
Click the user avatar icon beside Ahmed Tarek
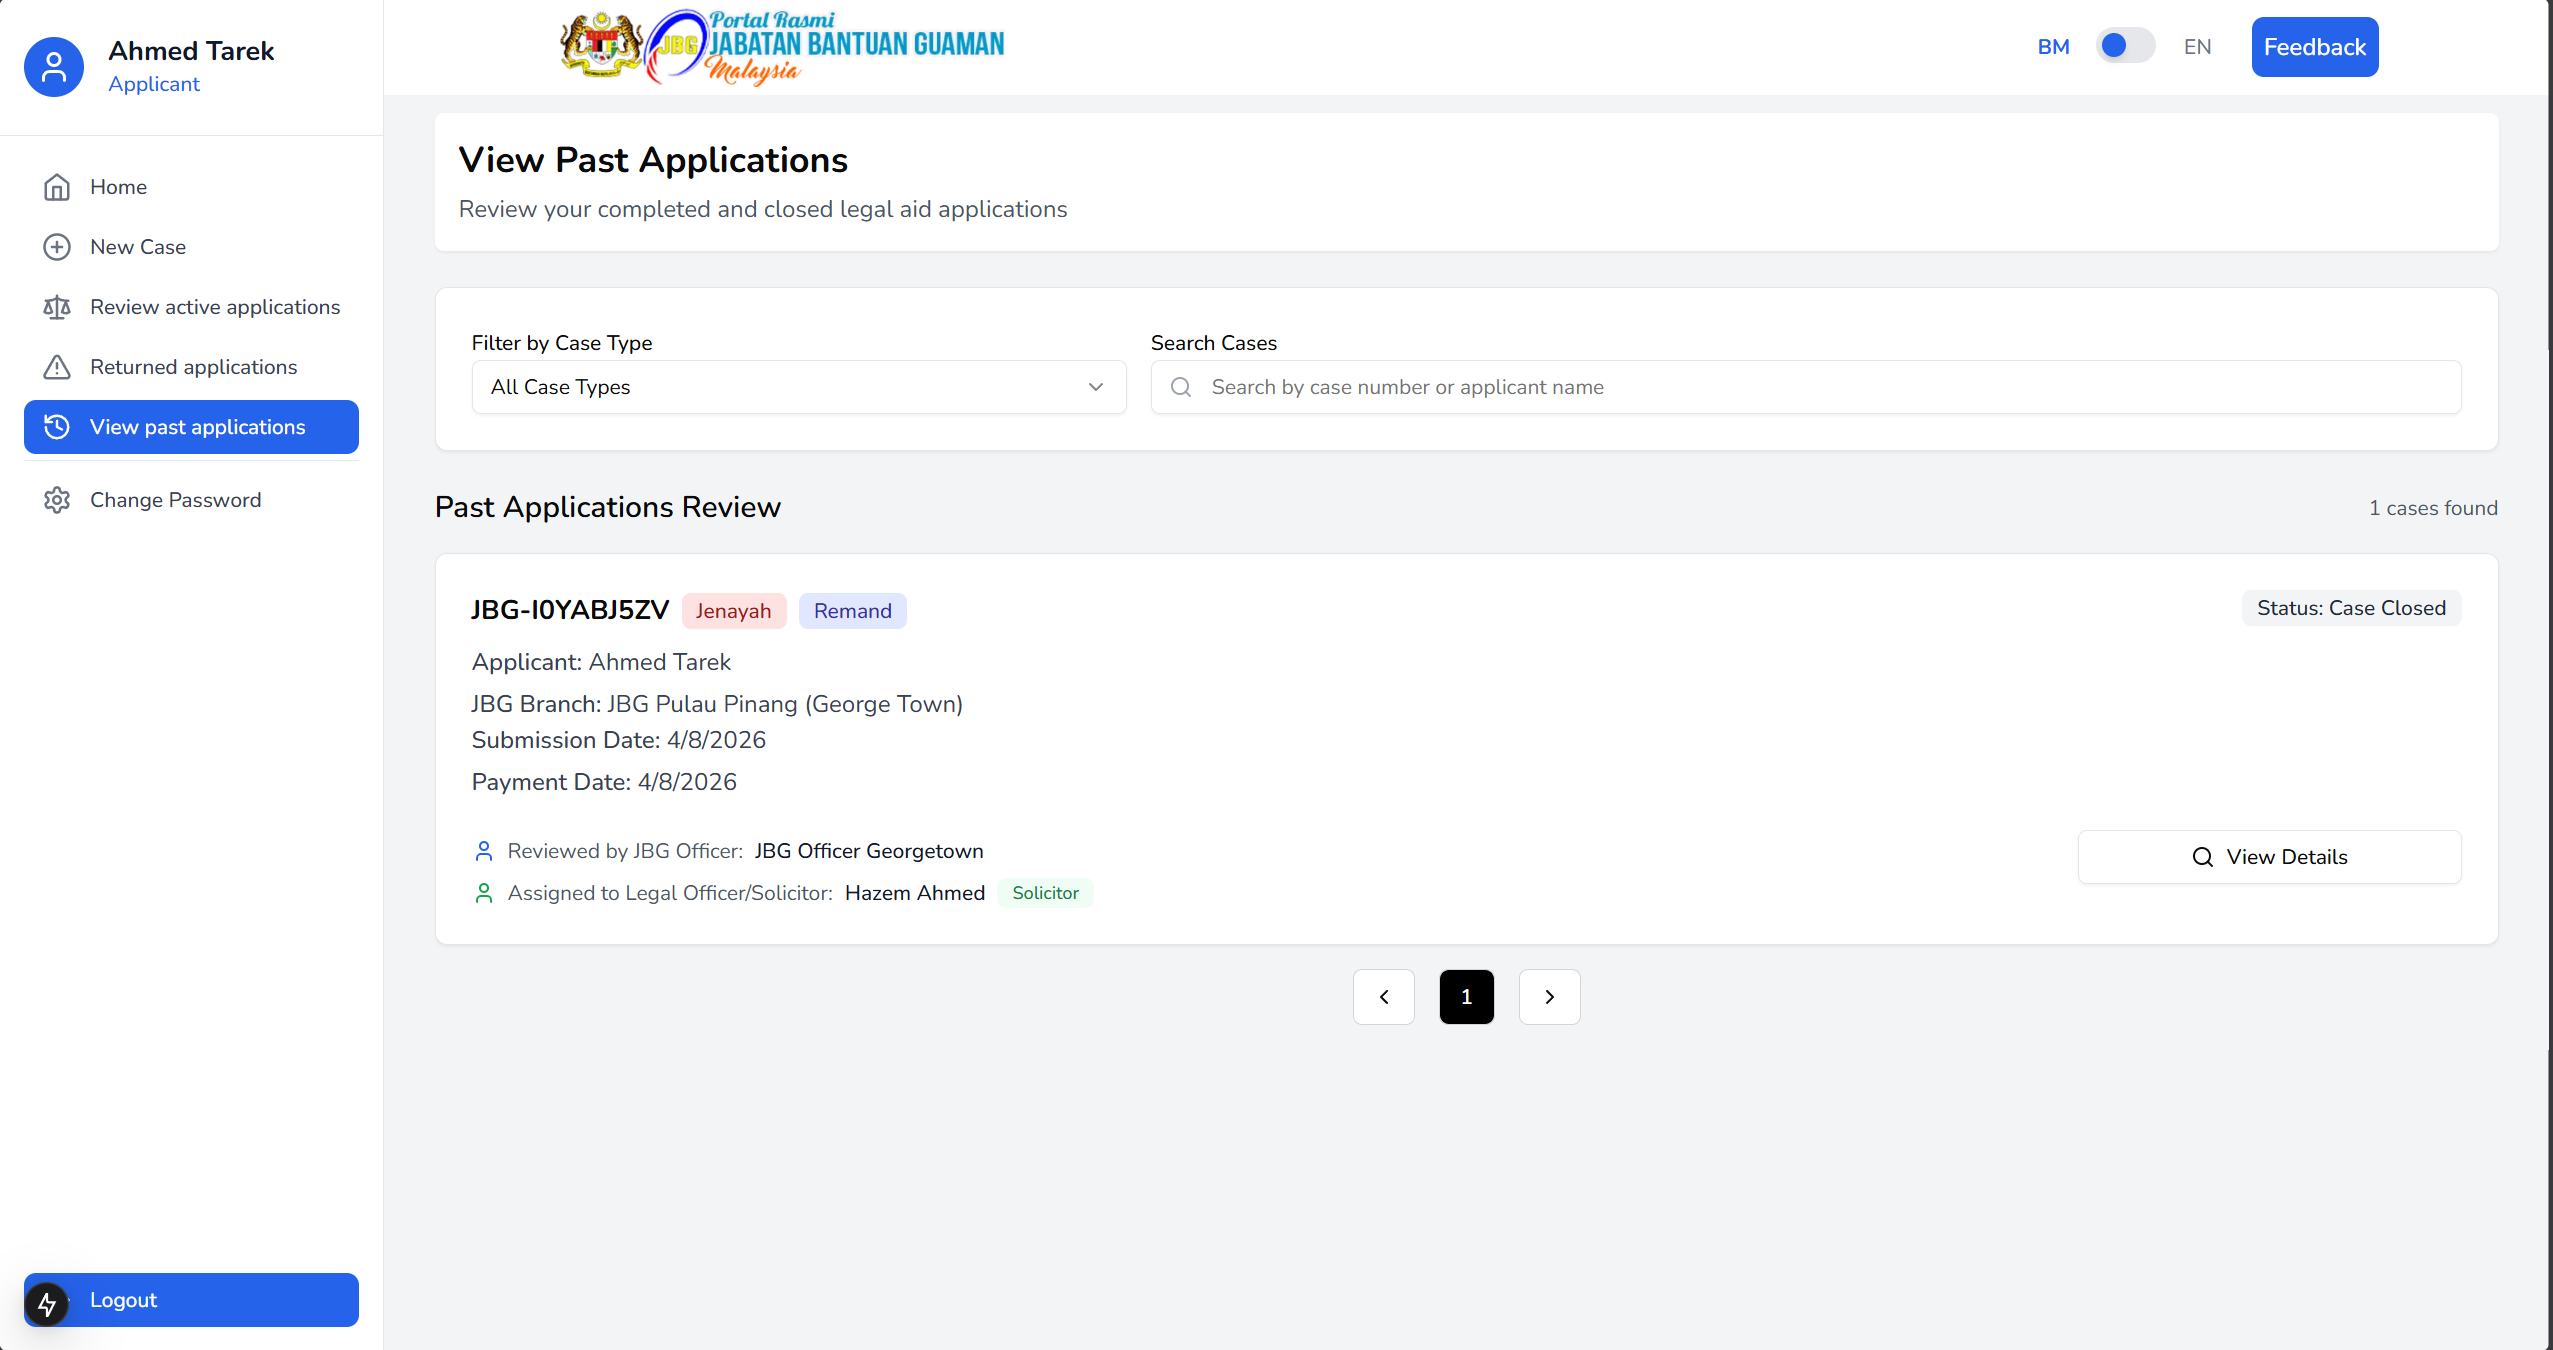click(54, 67)
